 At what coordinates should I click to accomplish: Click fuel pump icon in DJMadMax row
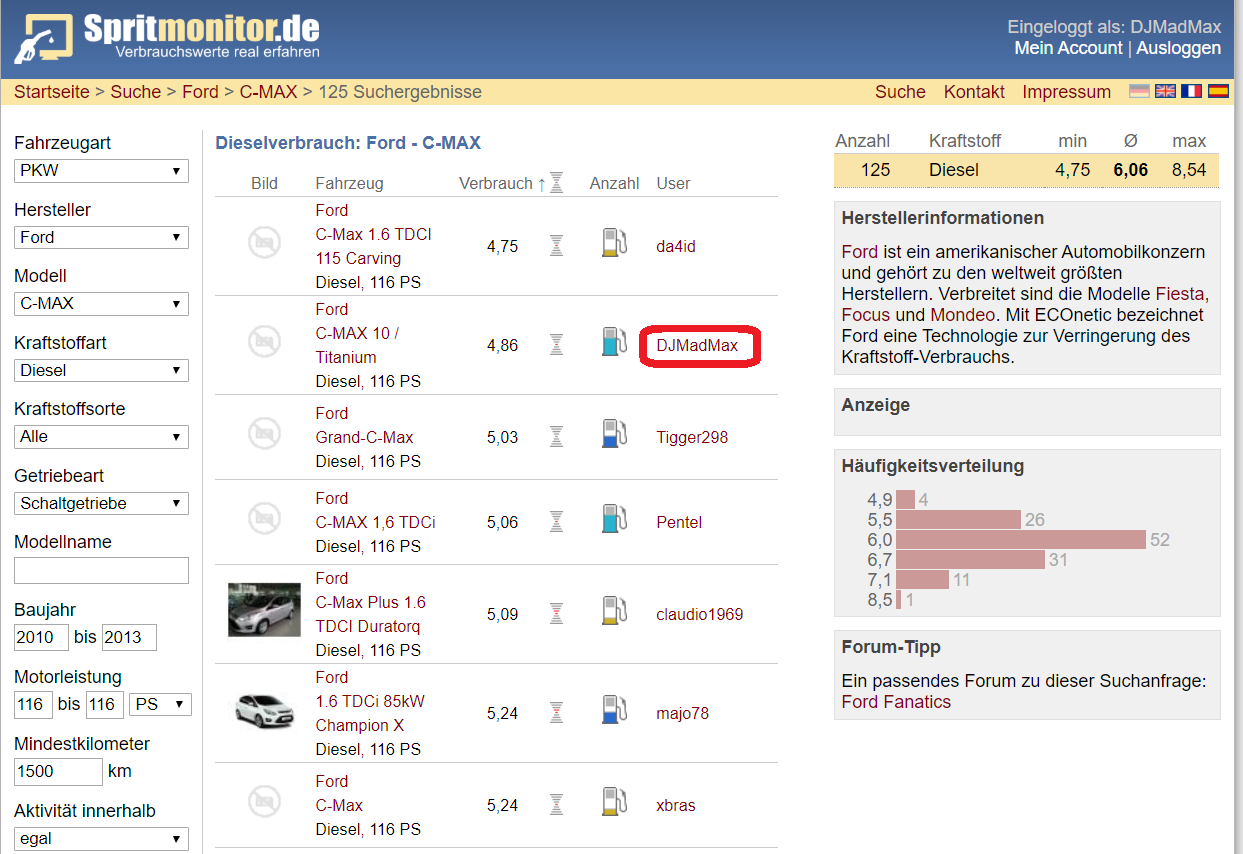614,342
